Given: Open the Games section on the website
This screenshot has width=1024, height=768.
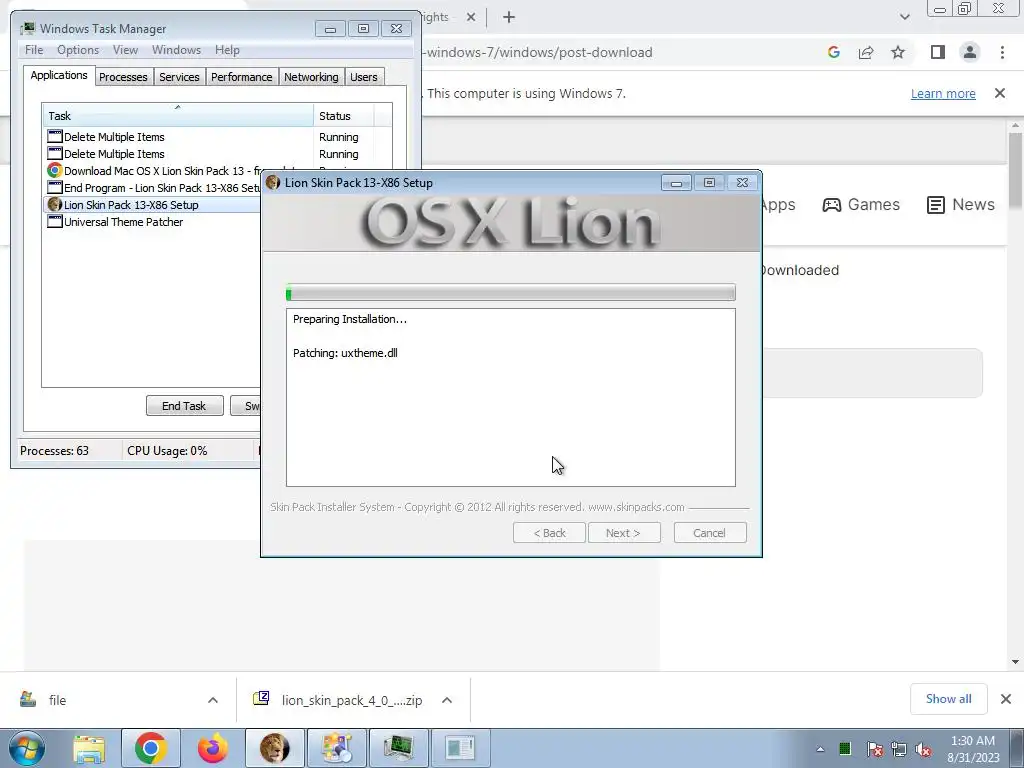Looking at the screenshot, I should tap(861, 204).
